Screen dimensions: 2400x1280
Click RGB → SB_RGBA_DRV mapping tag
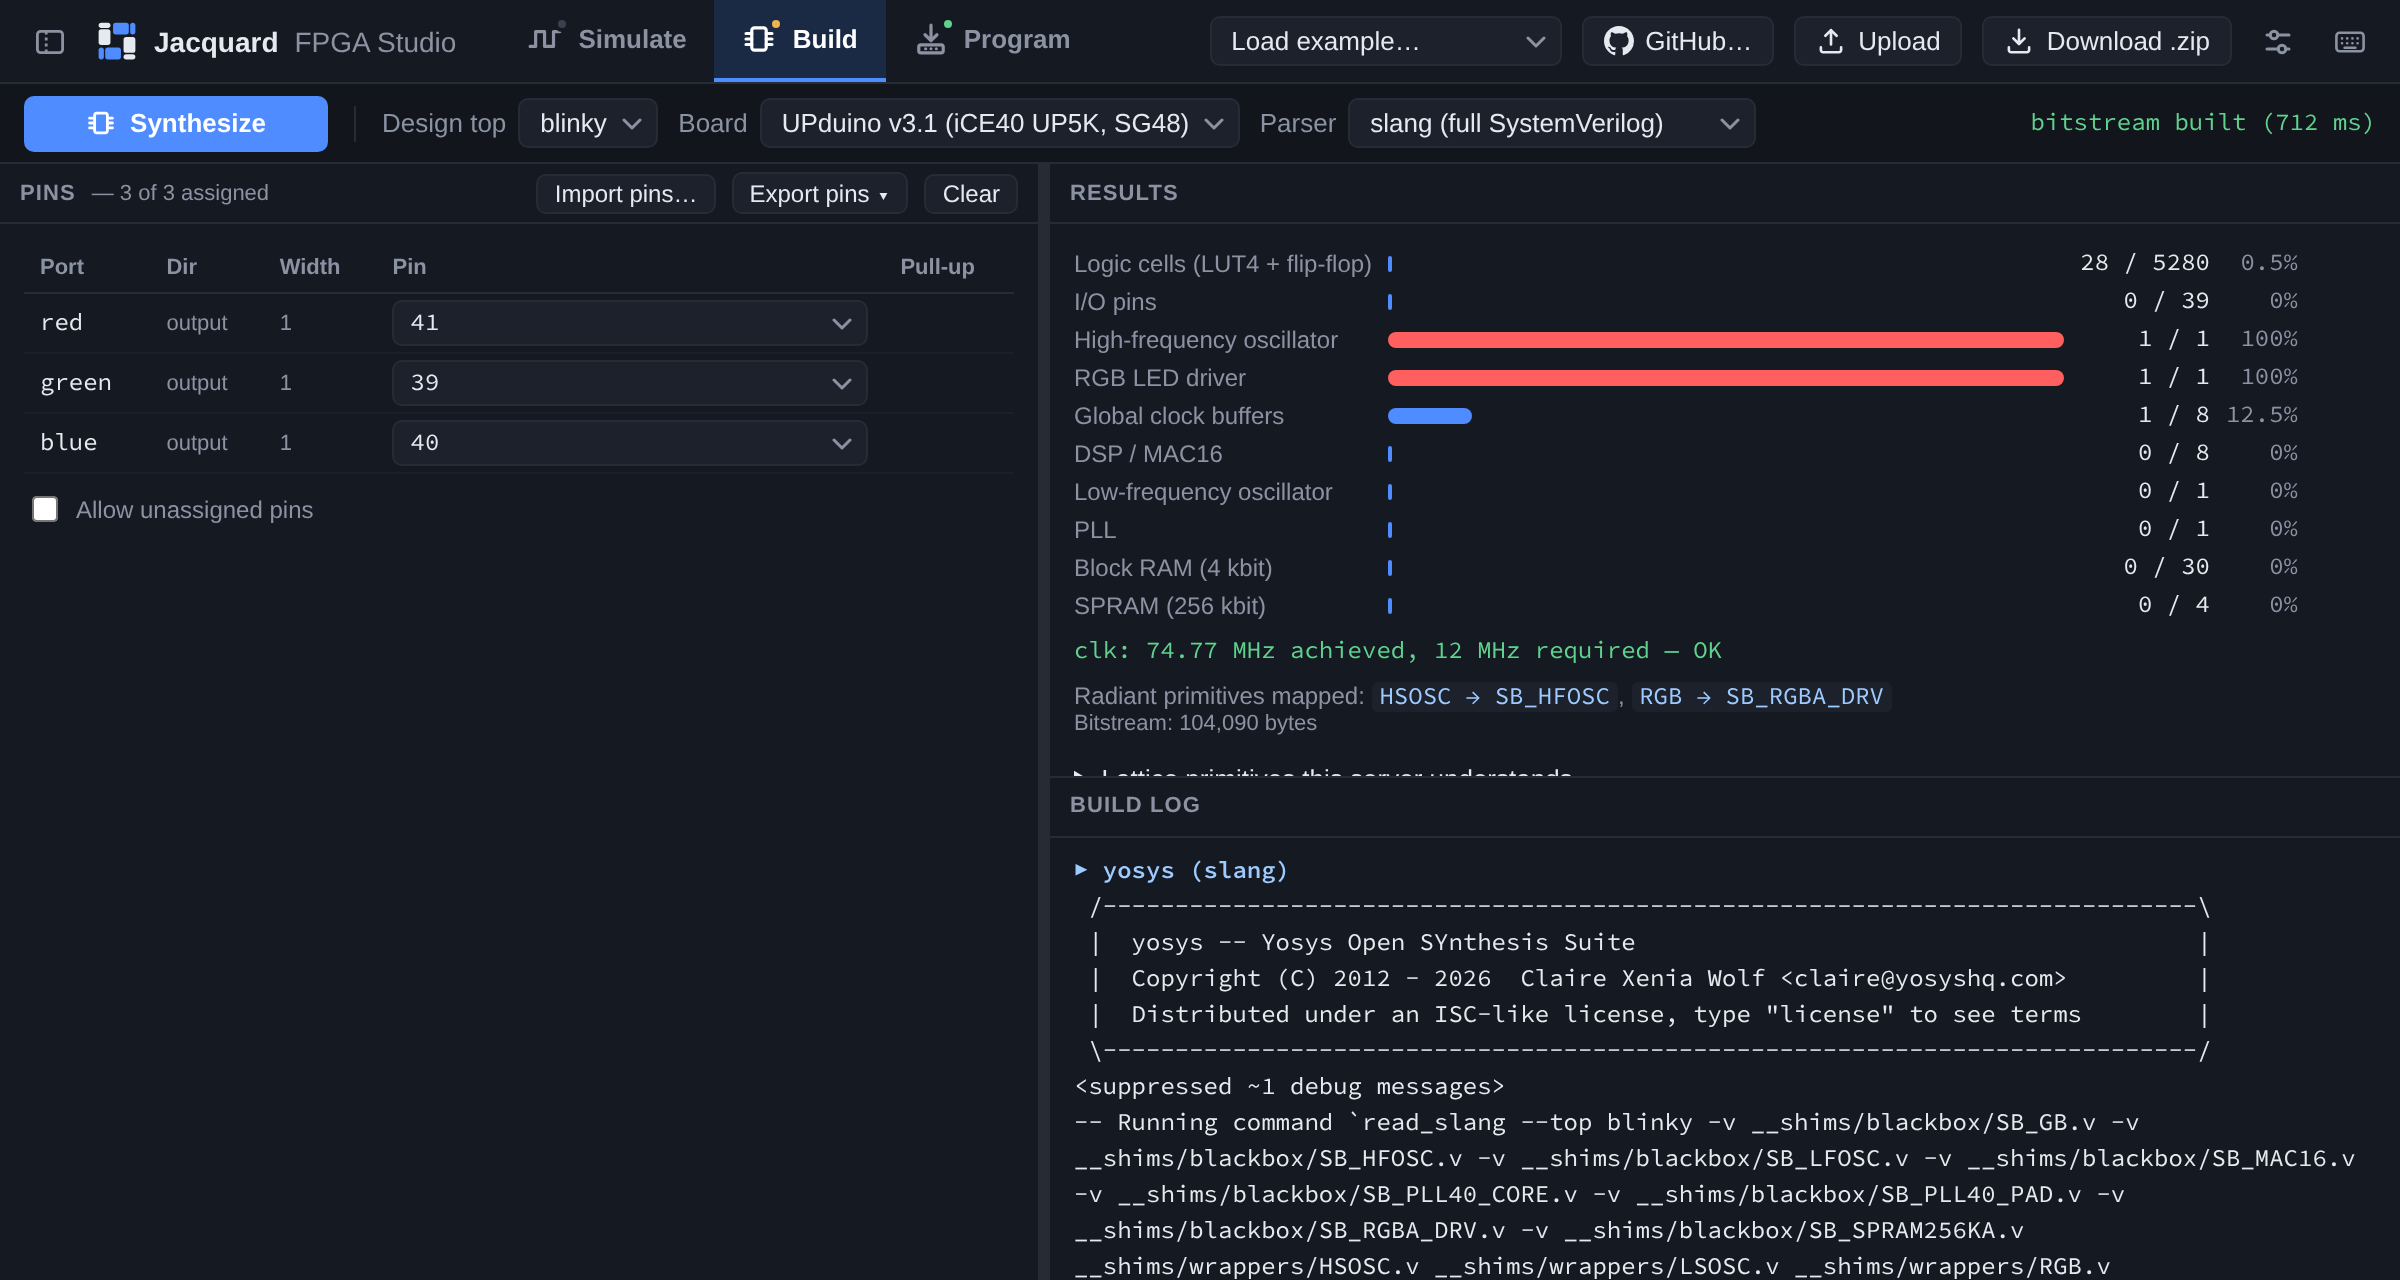1761,696
